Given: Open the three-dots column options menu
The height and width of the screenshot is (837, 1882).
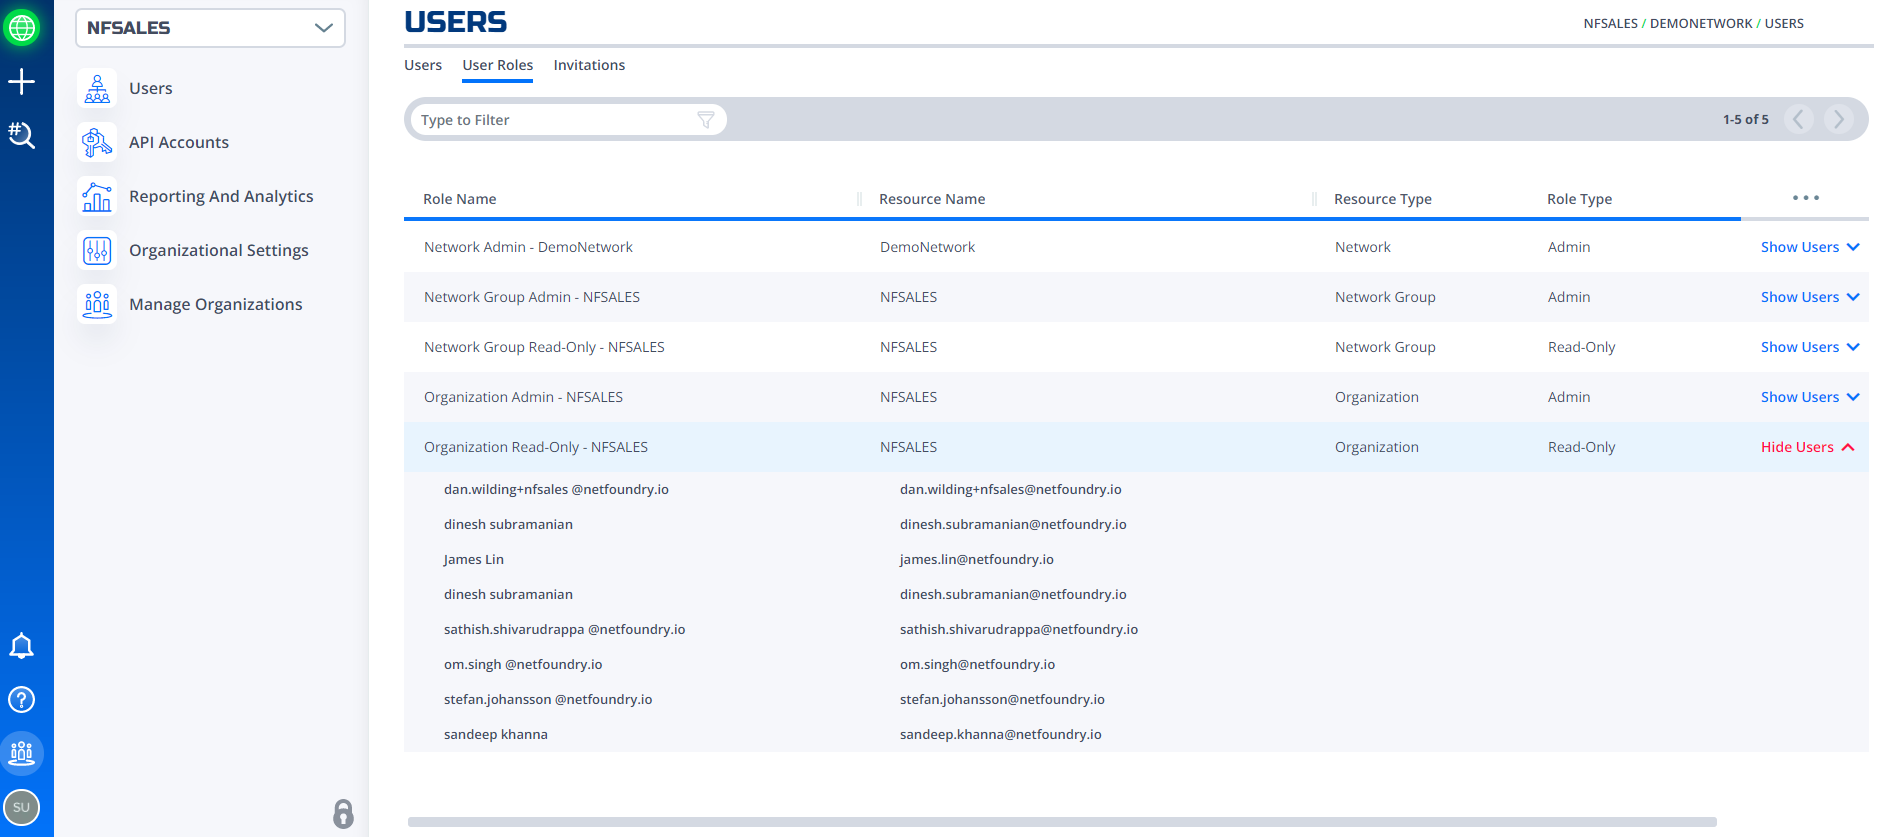Looking at the screenshot, I should click(x=1806, y=198).
